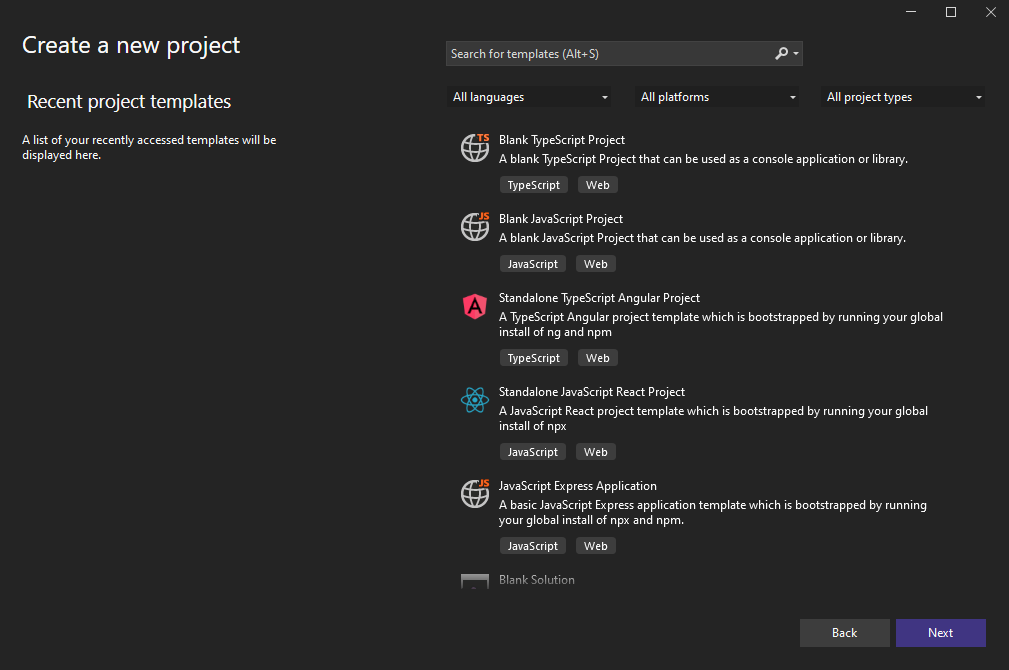Select the Angular logo icon
The width and height of the screenshot is (1009, 670).
coord(475,306)
